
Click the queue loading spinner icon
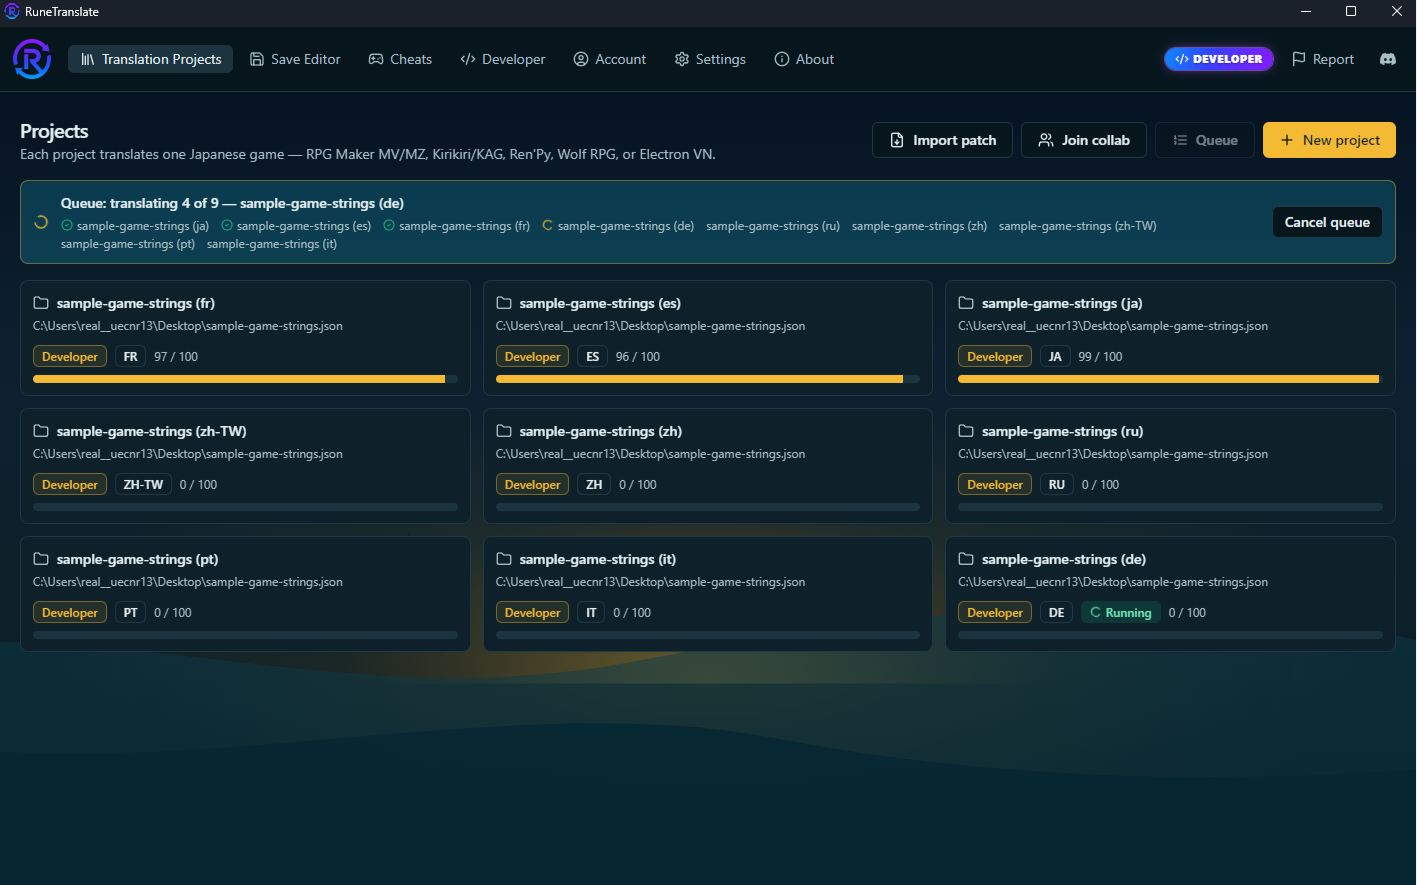click(41, 222)
